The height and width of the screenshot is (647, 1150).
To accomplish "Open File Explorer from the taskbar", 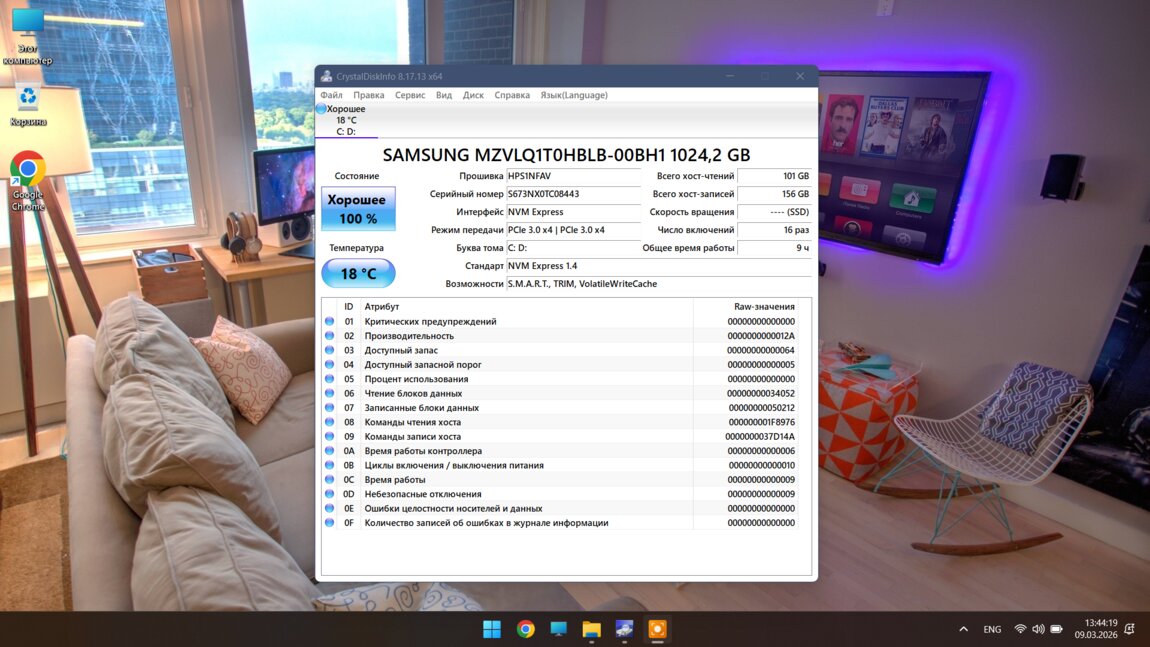I will [591, 629].
